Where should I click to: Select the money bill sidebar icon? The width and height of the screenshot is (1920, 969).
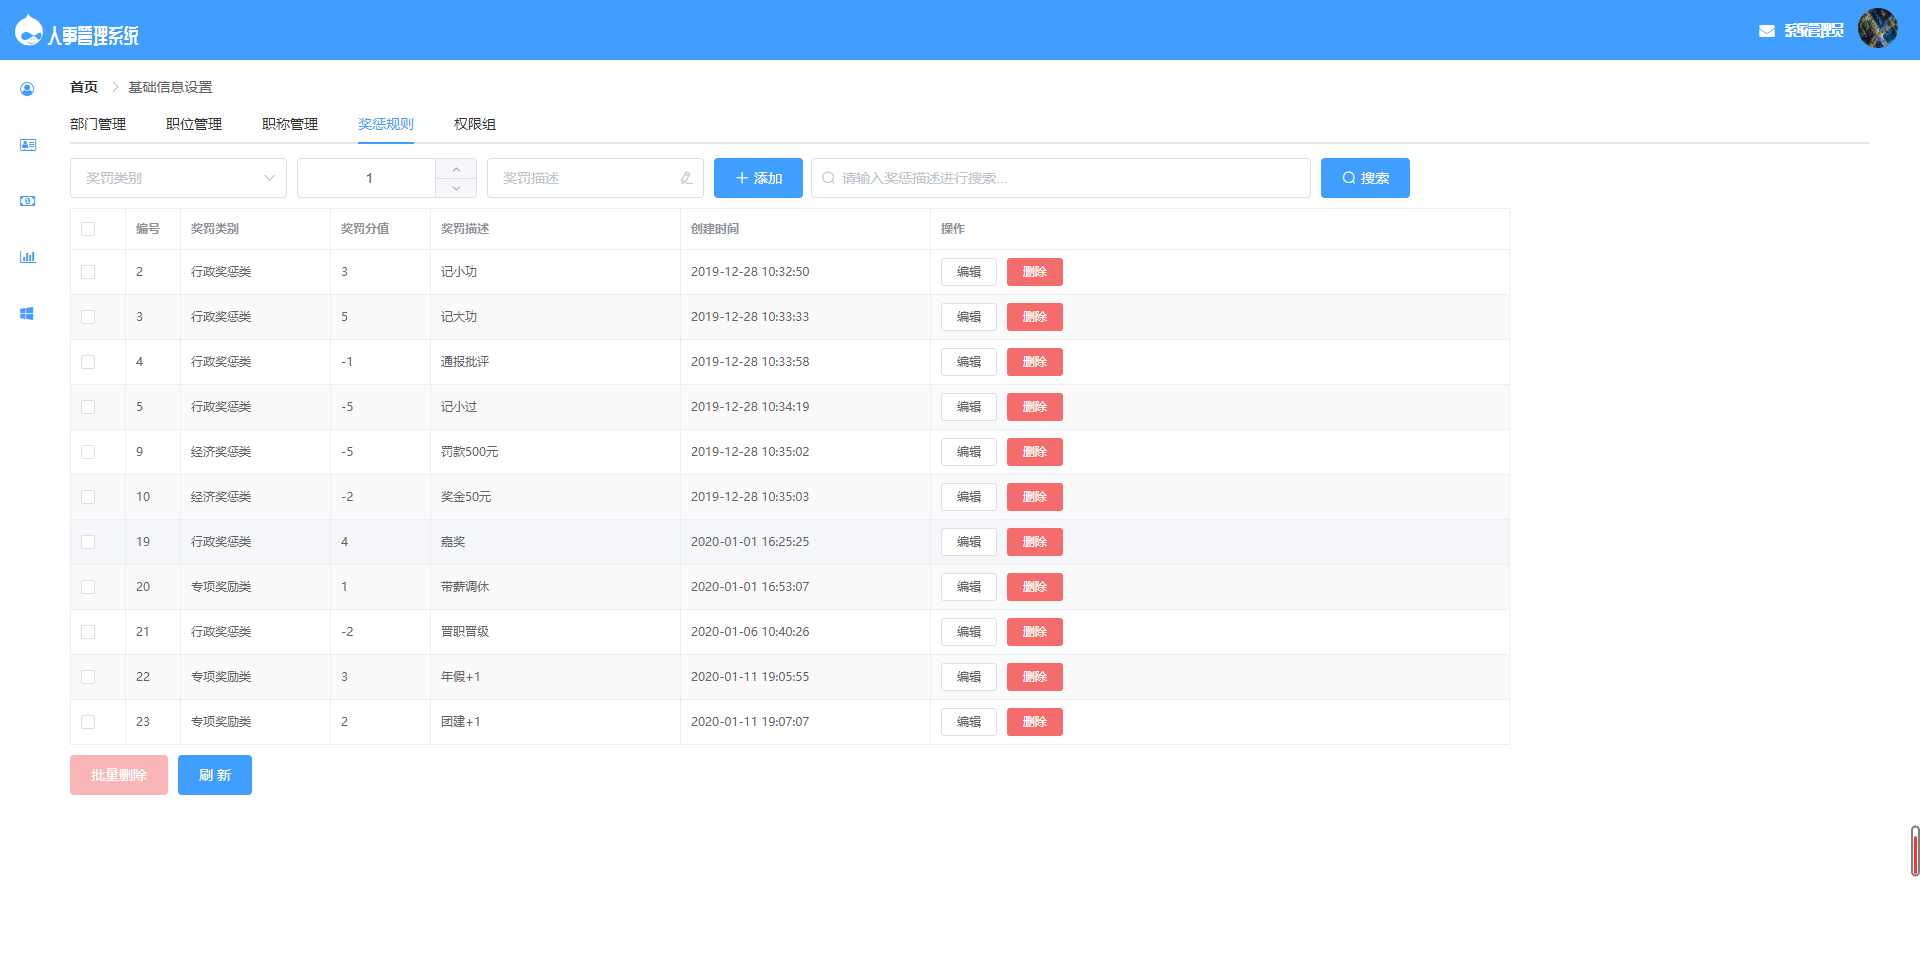[x=27, y=201]
